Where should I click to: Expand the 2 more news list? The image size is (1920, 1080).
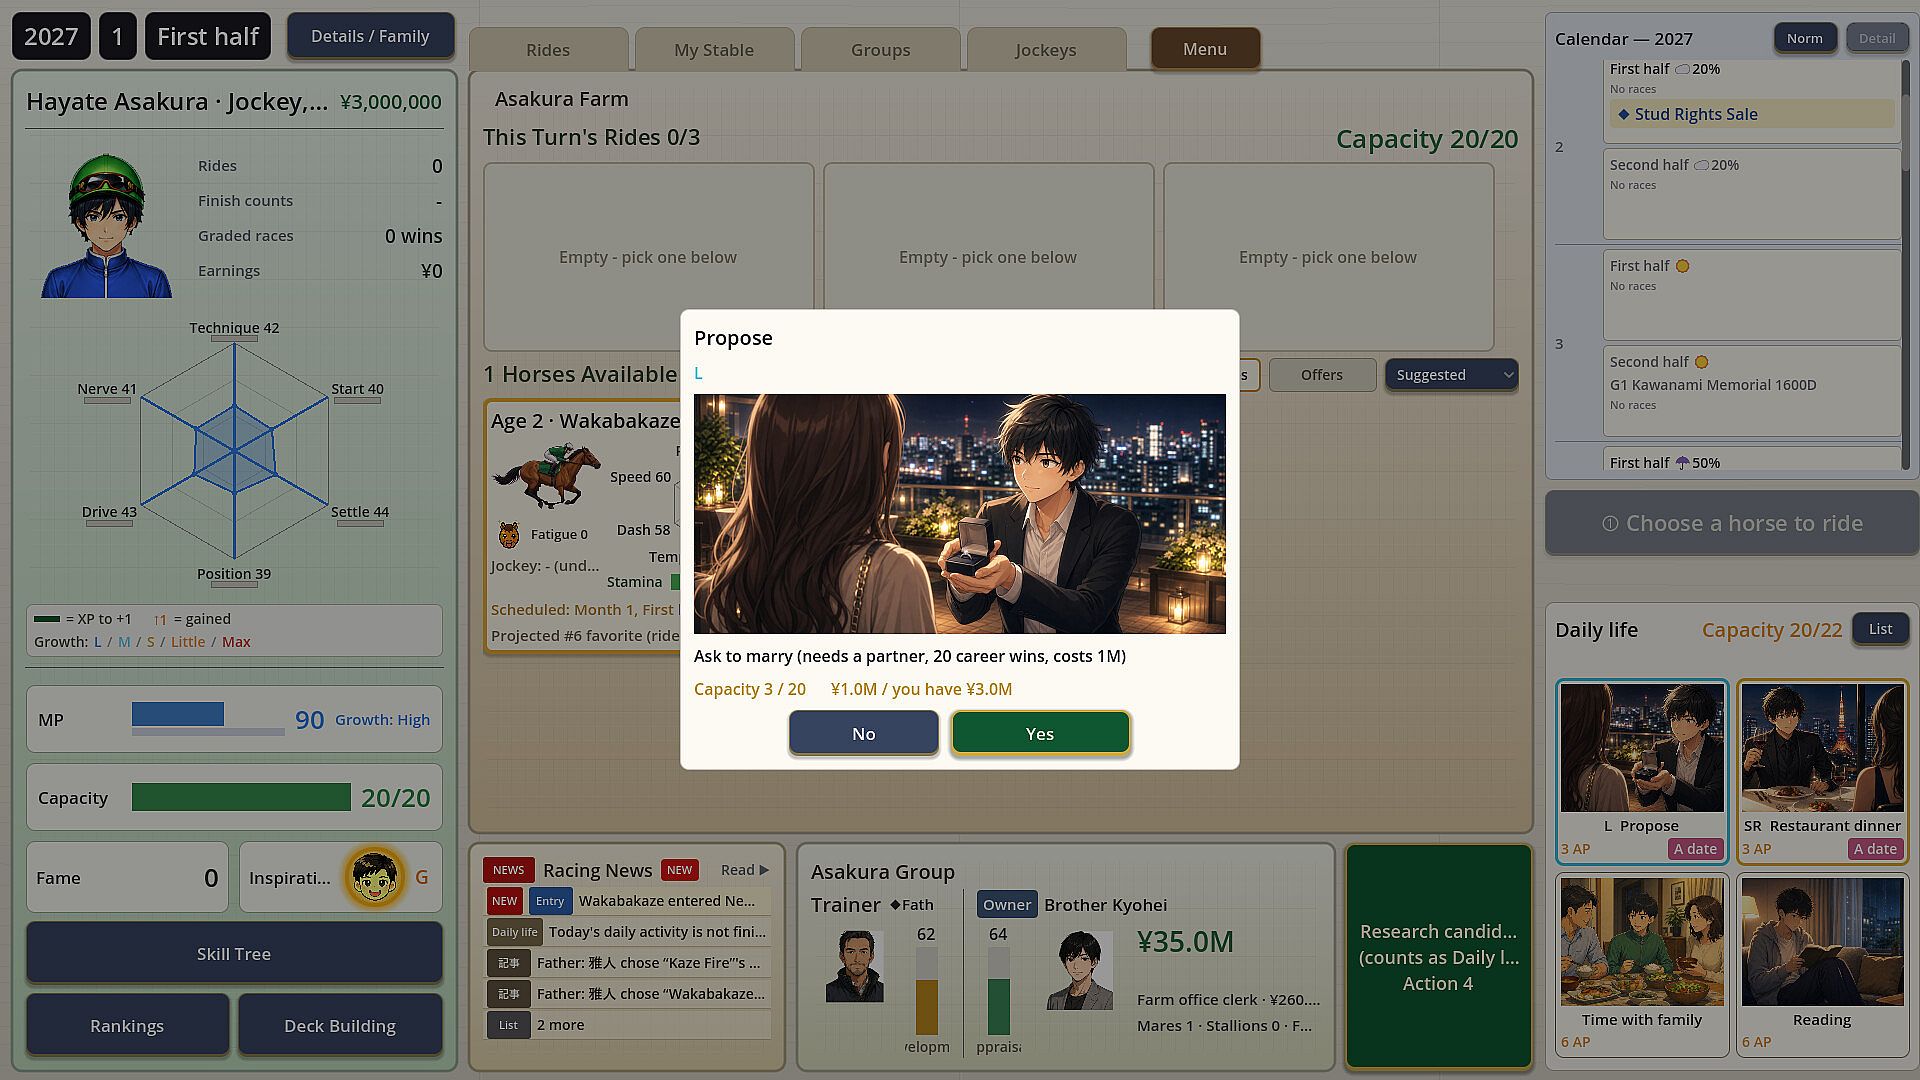[628, 1025]
